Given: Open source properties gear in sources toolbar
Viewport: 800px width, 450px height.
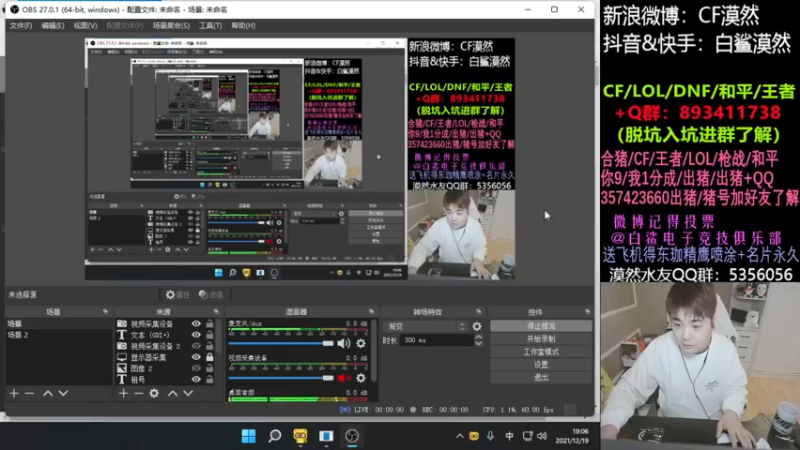Looking at the screenshot, I should tap(154, 393).
